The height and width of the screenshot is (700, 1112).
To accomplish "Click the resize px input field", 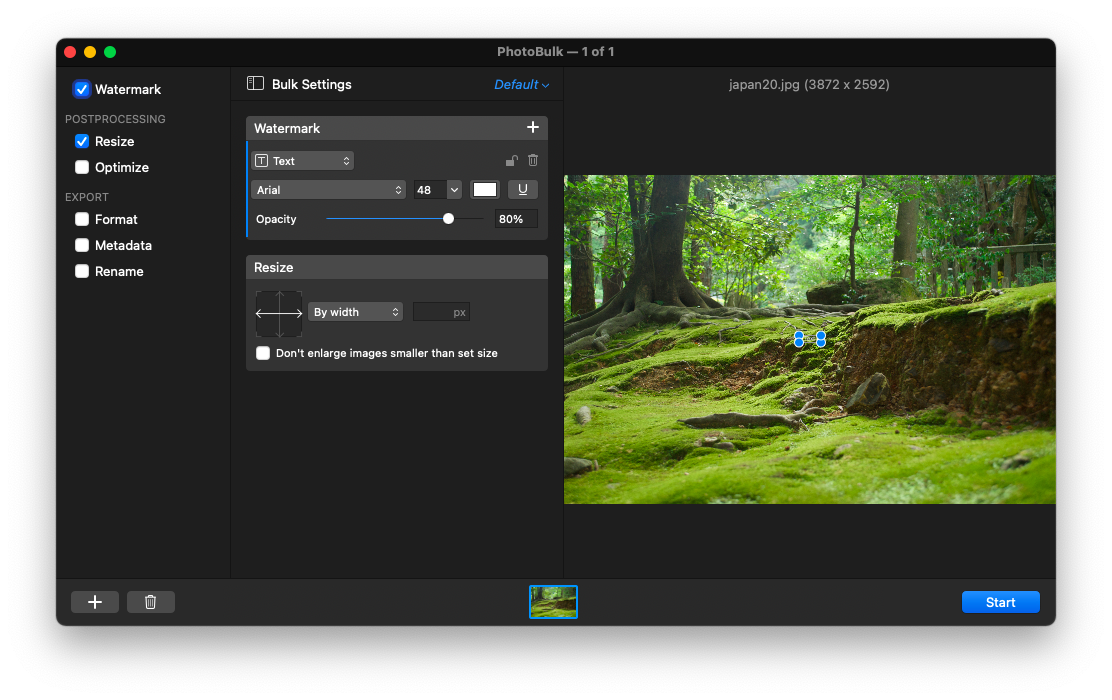I will pos(441,312).
